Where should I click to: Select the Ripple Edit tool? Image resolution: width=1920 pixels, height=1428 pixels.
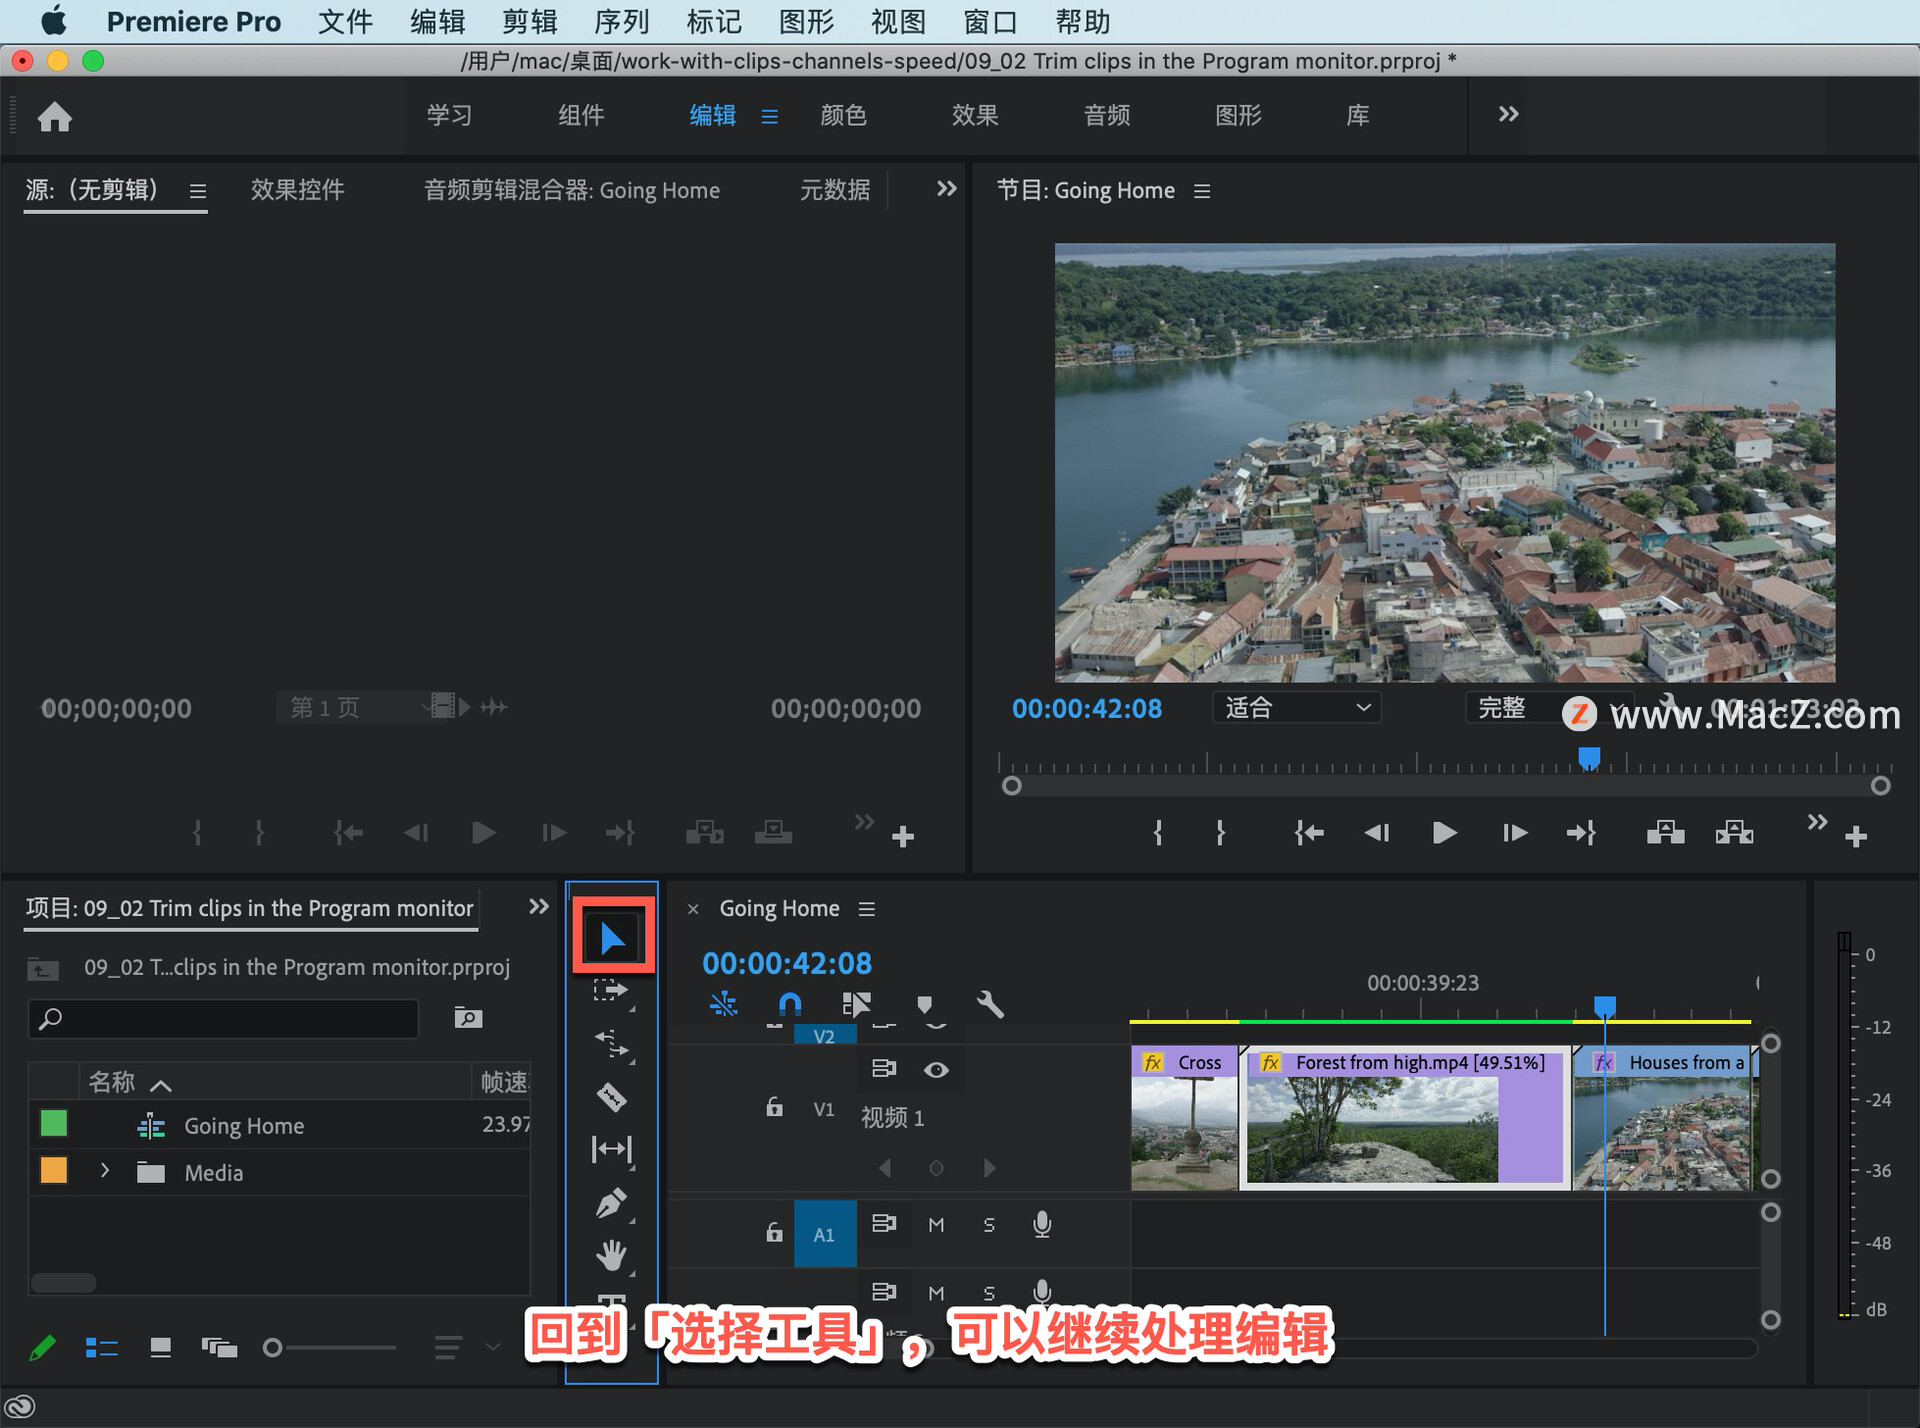611,1044
